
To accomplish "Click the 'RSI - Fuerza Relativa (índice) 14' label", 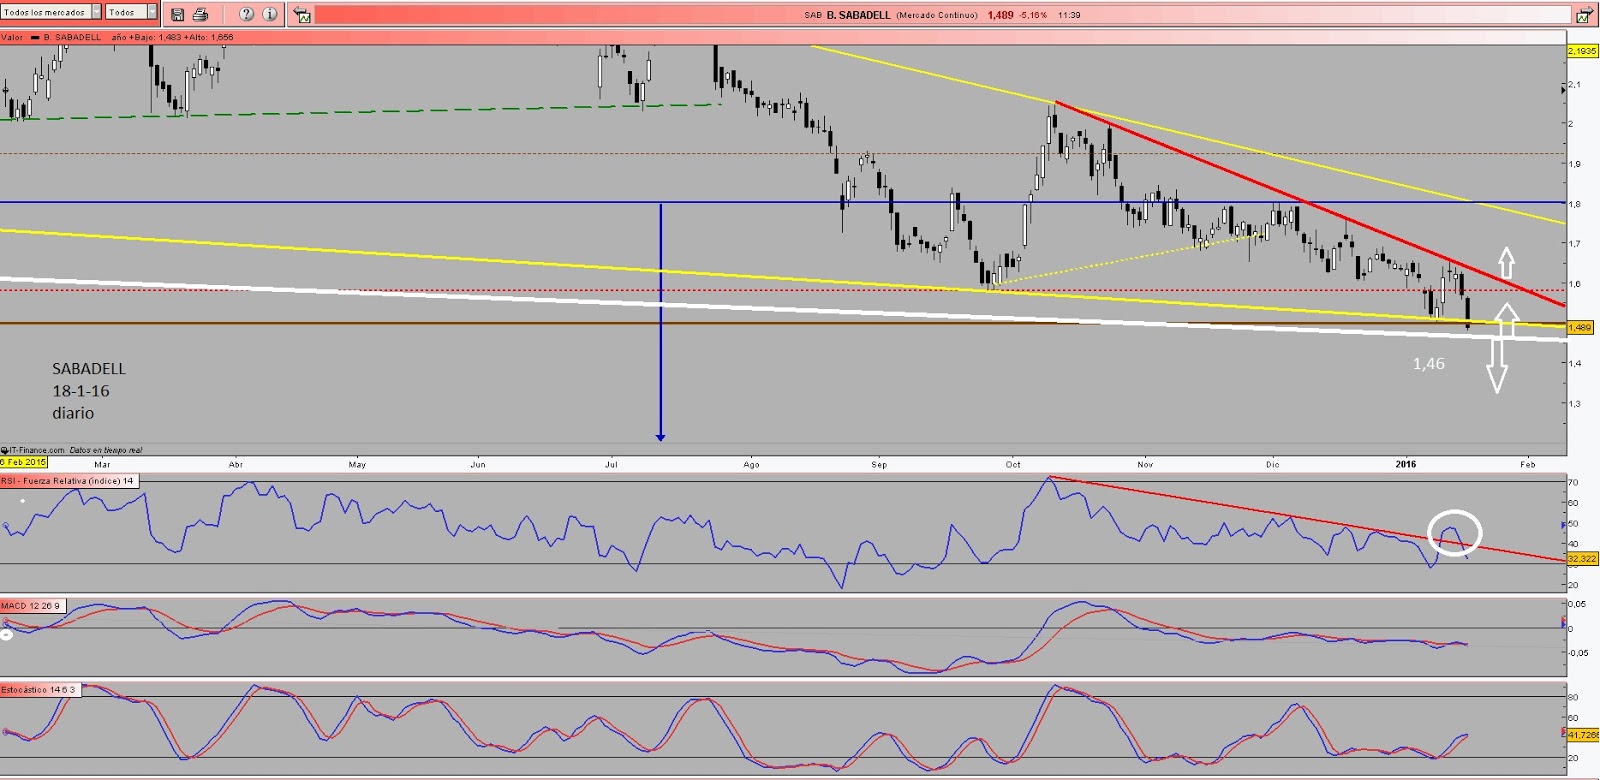I will 67,481.
